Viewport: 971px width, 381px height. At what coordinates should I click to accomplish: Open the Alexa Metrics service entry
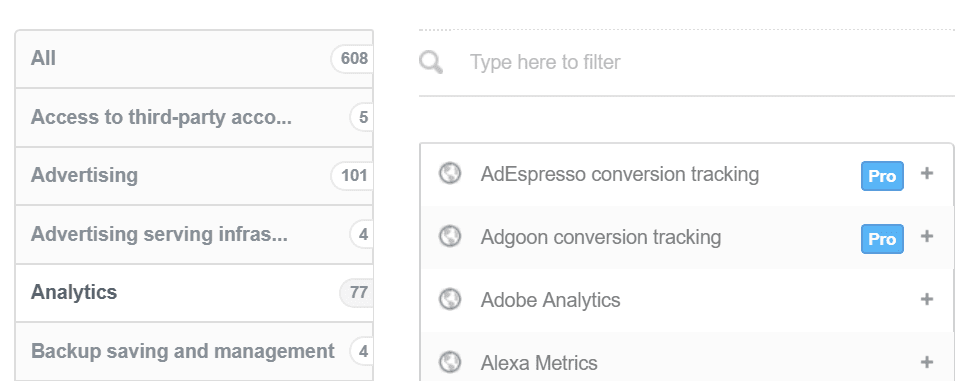click(687, 357)
